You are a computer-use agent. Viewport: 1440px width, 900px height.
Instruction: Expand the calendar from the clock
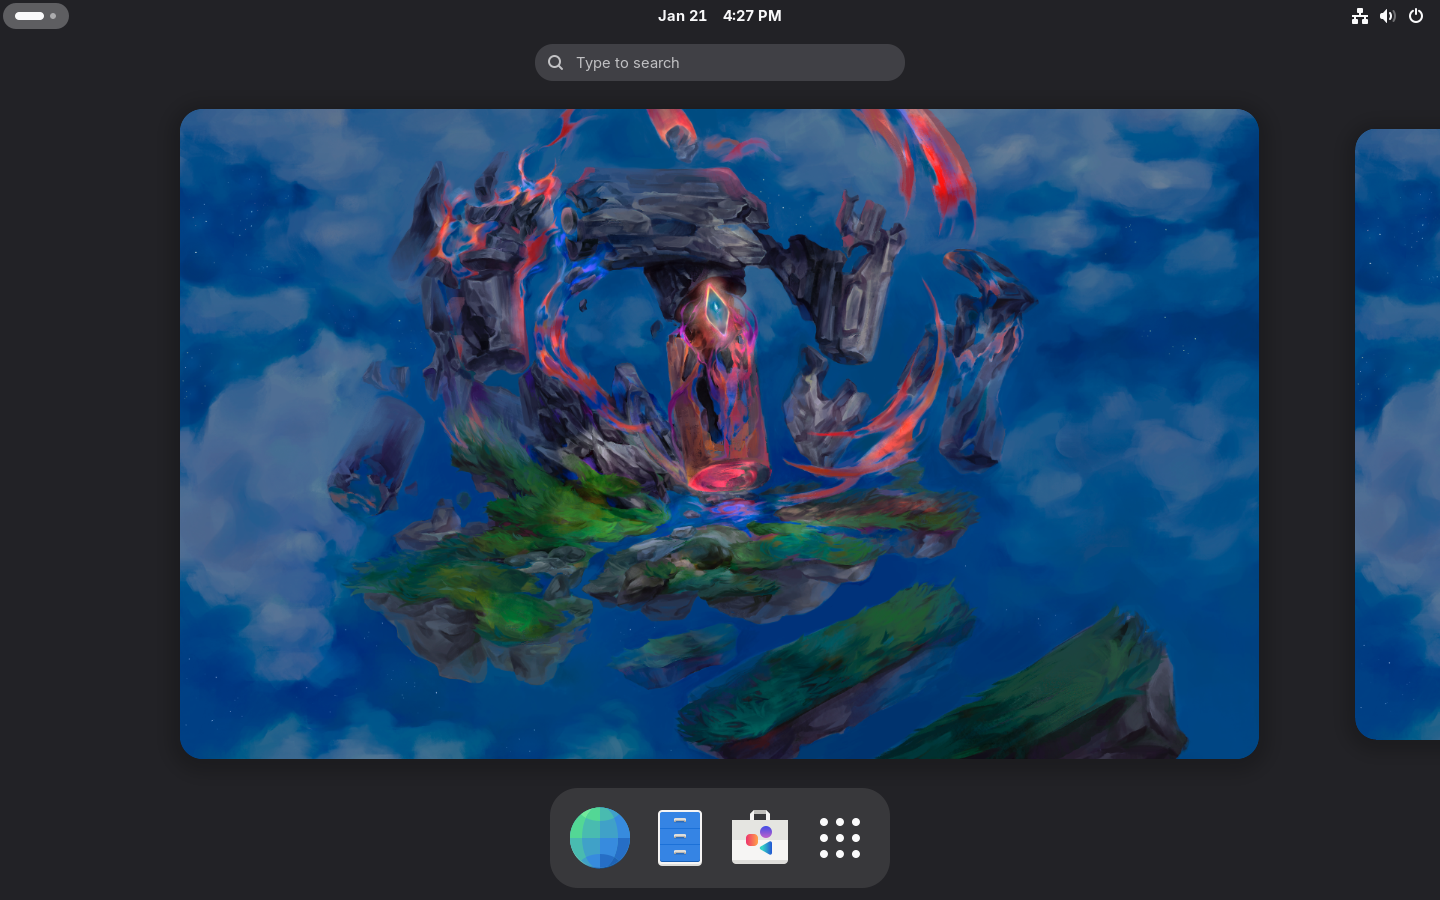pyautogui.click(x=719, y=16)
